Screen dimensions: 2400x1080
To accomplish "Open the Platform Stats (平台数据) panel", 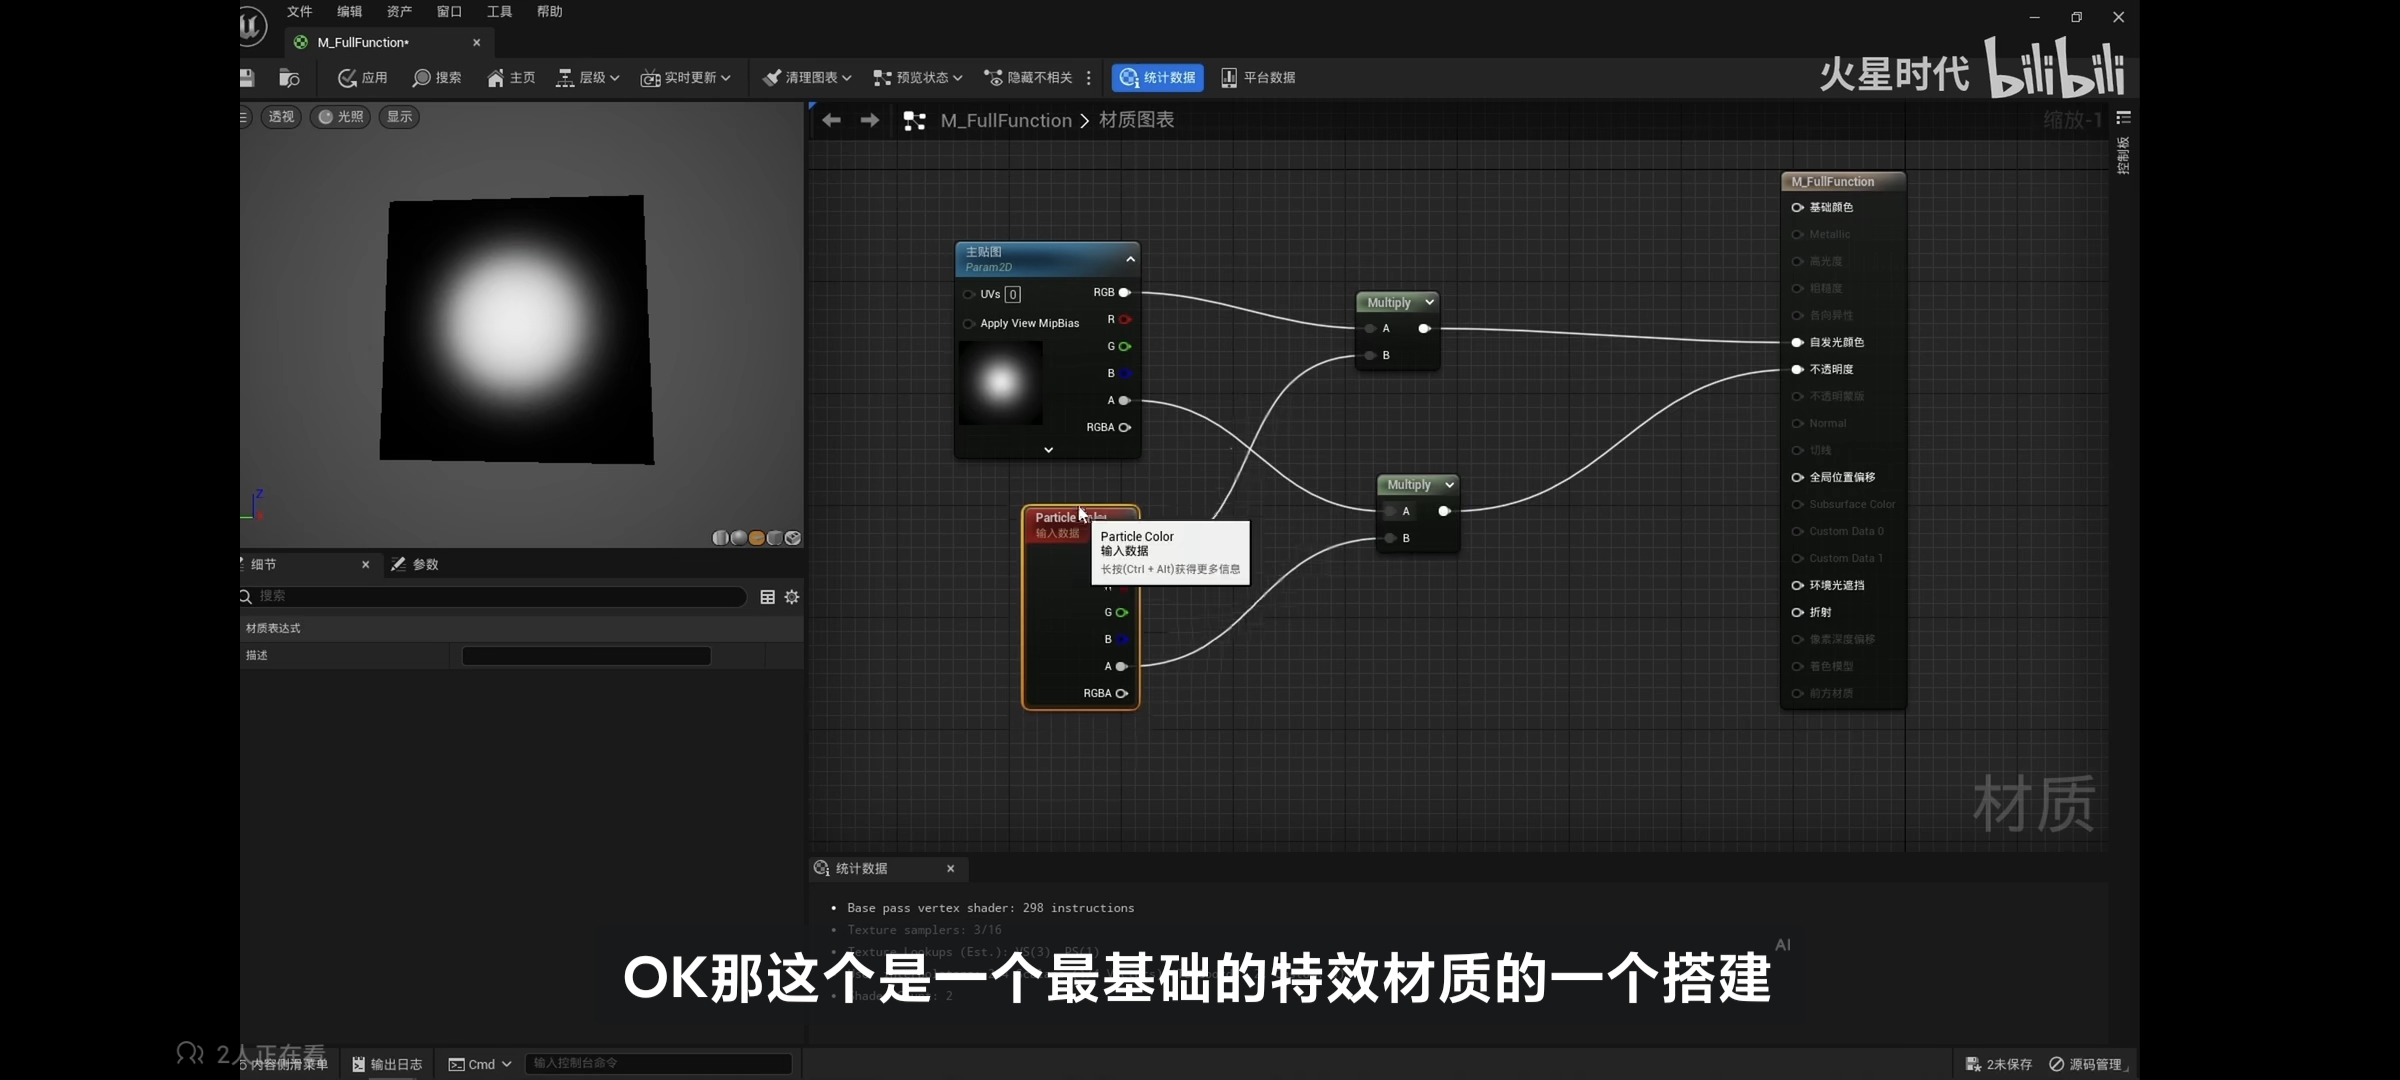I will pyautogui.click(x=1258, y=78).
